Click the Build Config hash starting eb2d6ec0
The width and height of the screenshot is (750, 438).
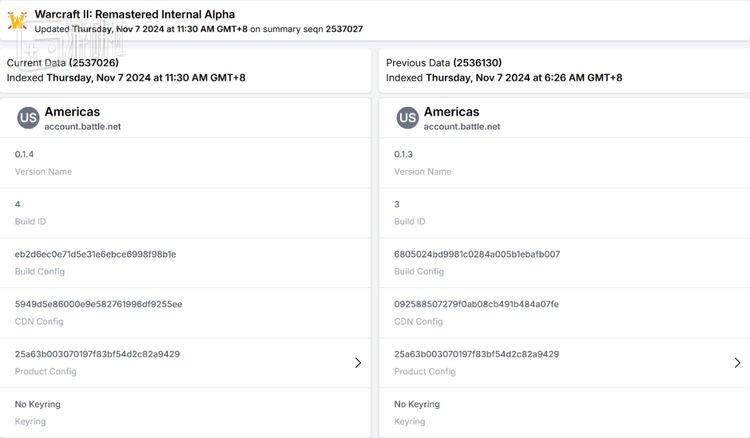pos(95,254)
